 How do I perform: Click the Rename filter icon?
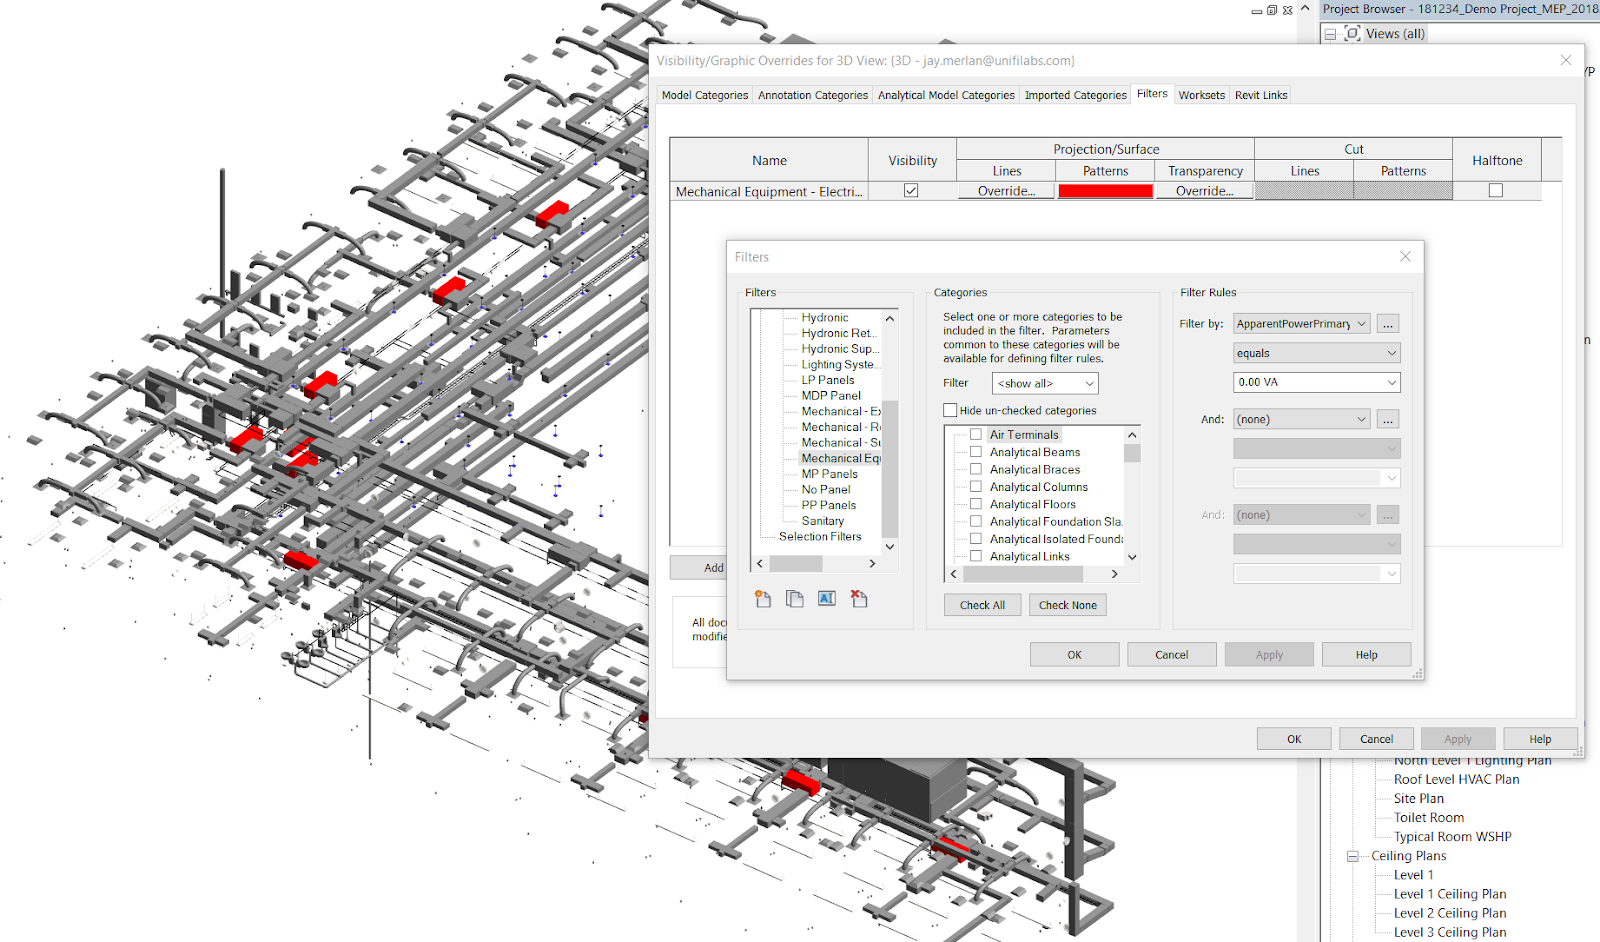point(827,599)
